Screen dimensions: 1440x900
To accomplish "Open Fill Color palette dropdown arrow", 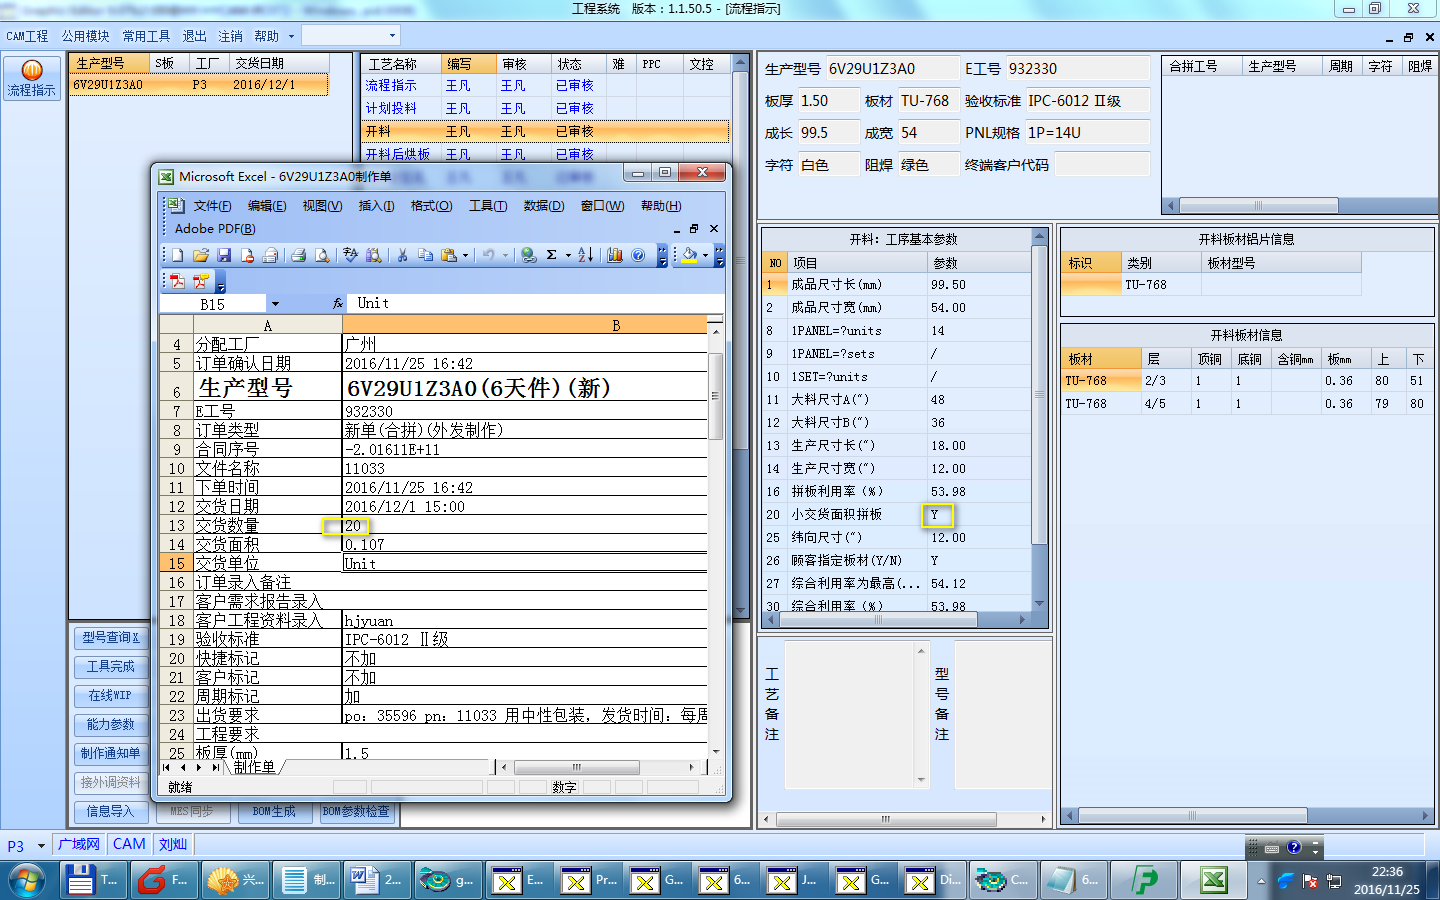I will click(706, 255).
